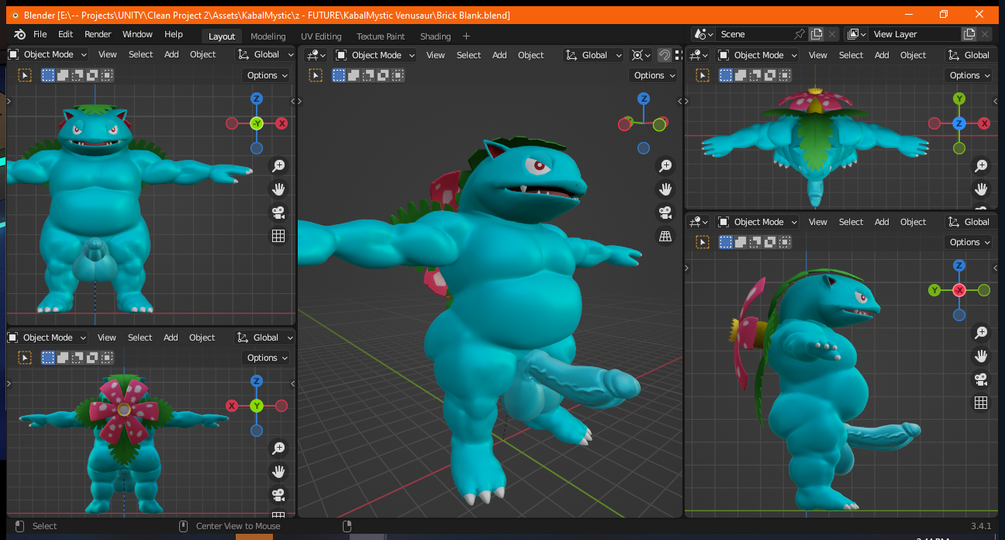Open the Global orientation dropdown in the perspective viewport

(x=594, y=55)
